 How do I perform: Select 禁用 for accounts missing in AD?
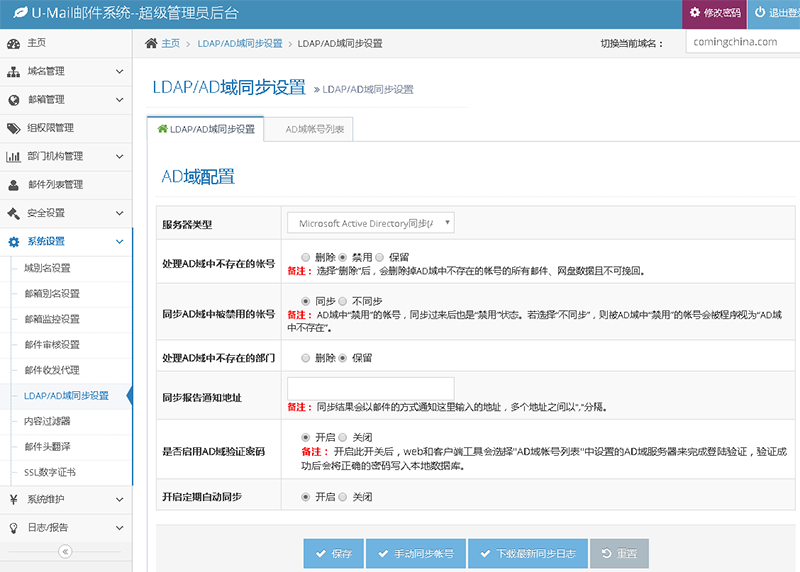(x=343, y=257)
